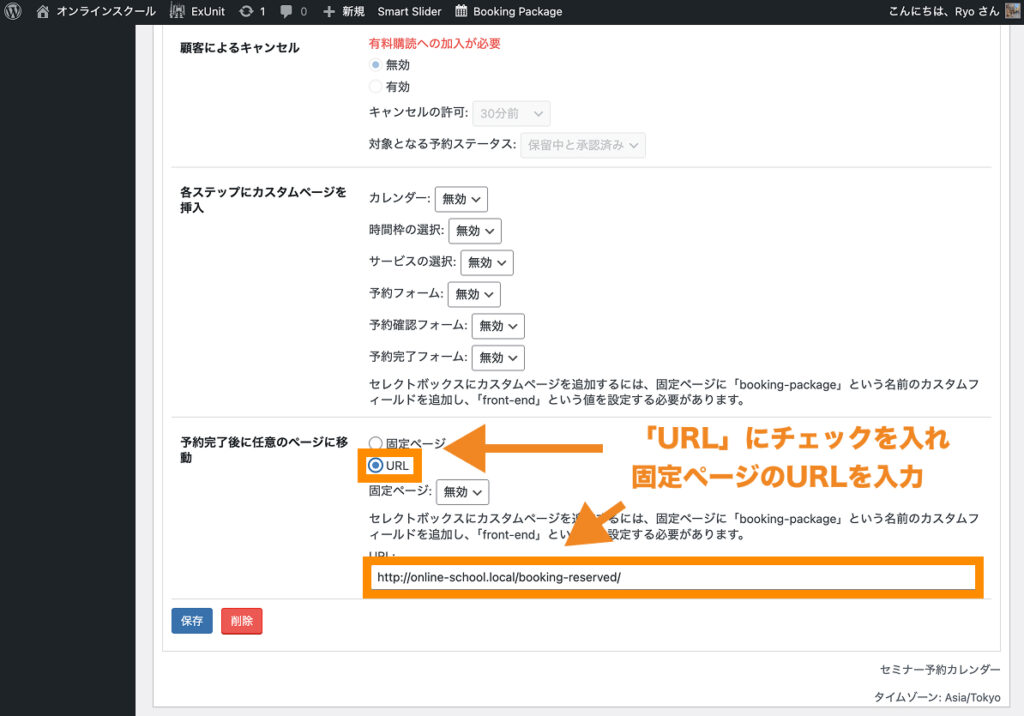Select 有効 radio for customer cancellation
The height and width of the screenshot is (716, 1024).
376,87
